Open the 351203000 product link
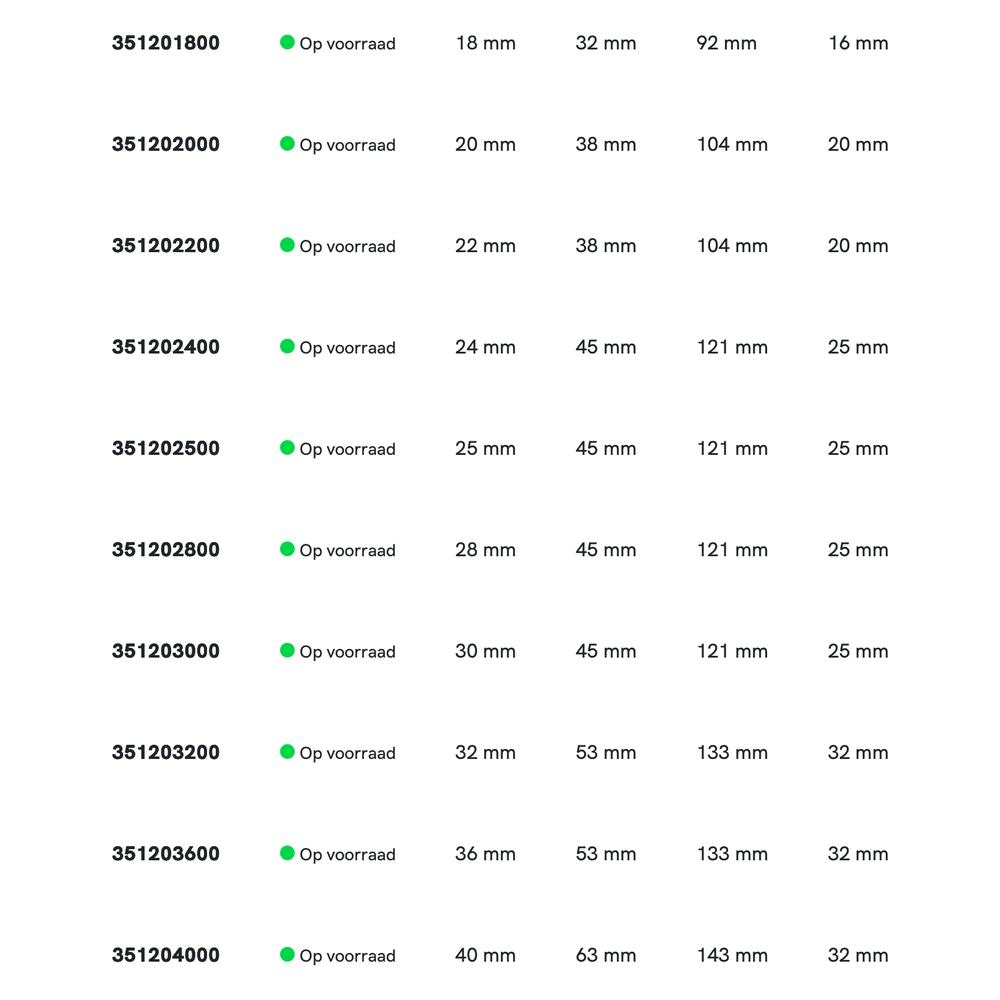This screenshot has height=1000, width=1000. [x=165, y=651]
